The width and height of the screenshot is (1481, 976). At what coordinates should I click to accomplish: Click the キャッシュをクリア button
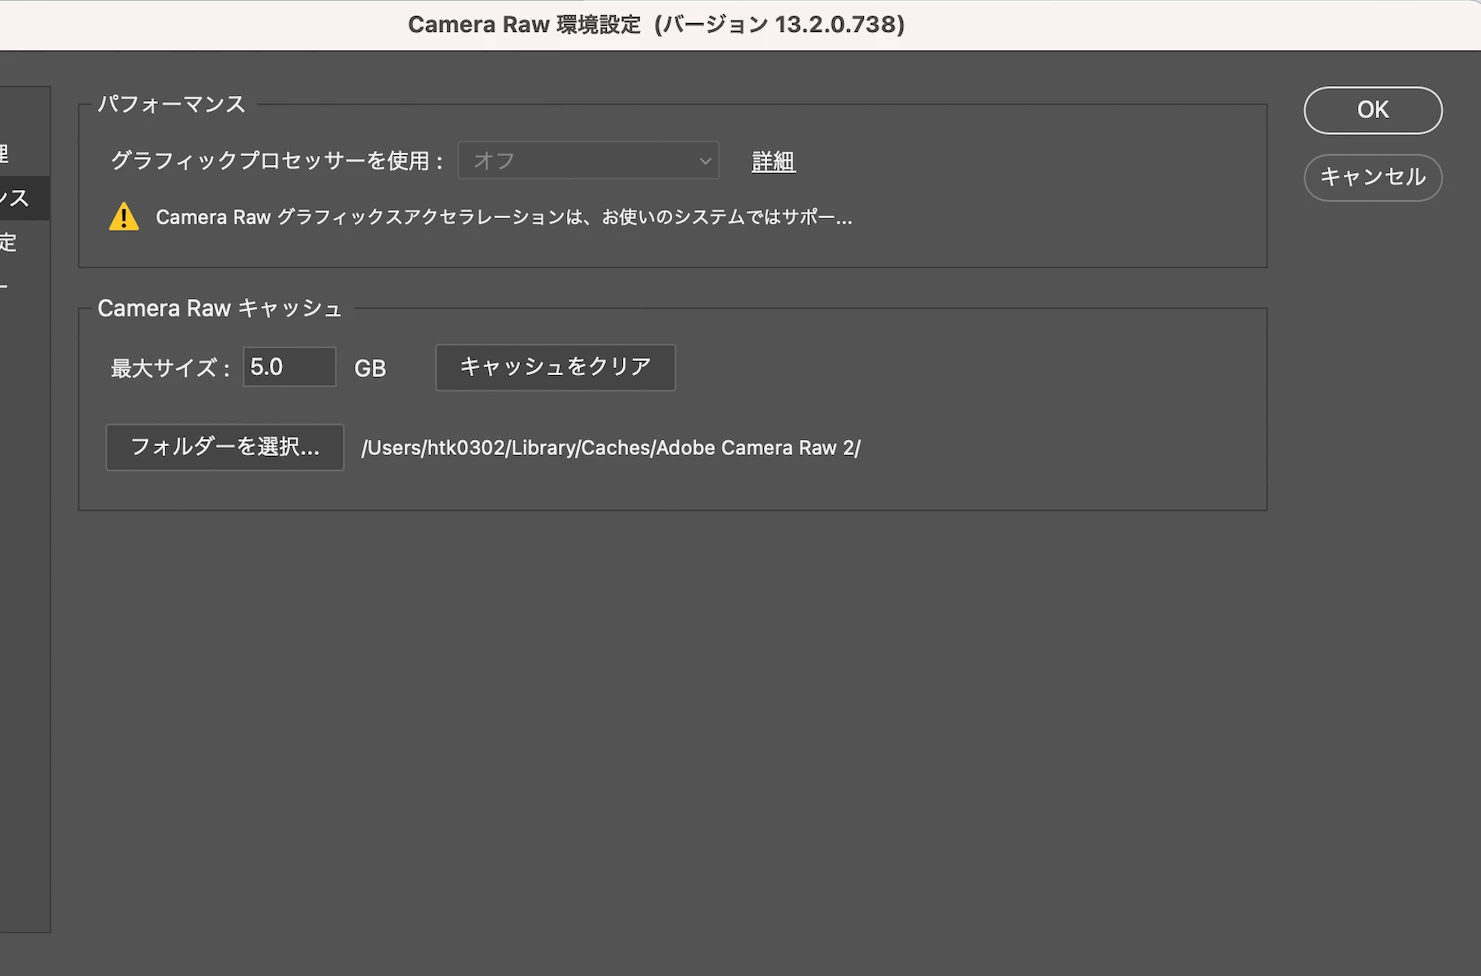pyautogui.click(x=555, y=367)
